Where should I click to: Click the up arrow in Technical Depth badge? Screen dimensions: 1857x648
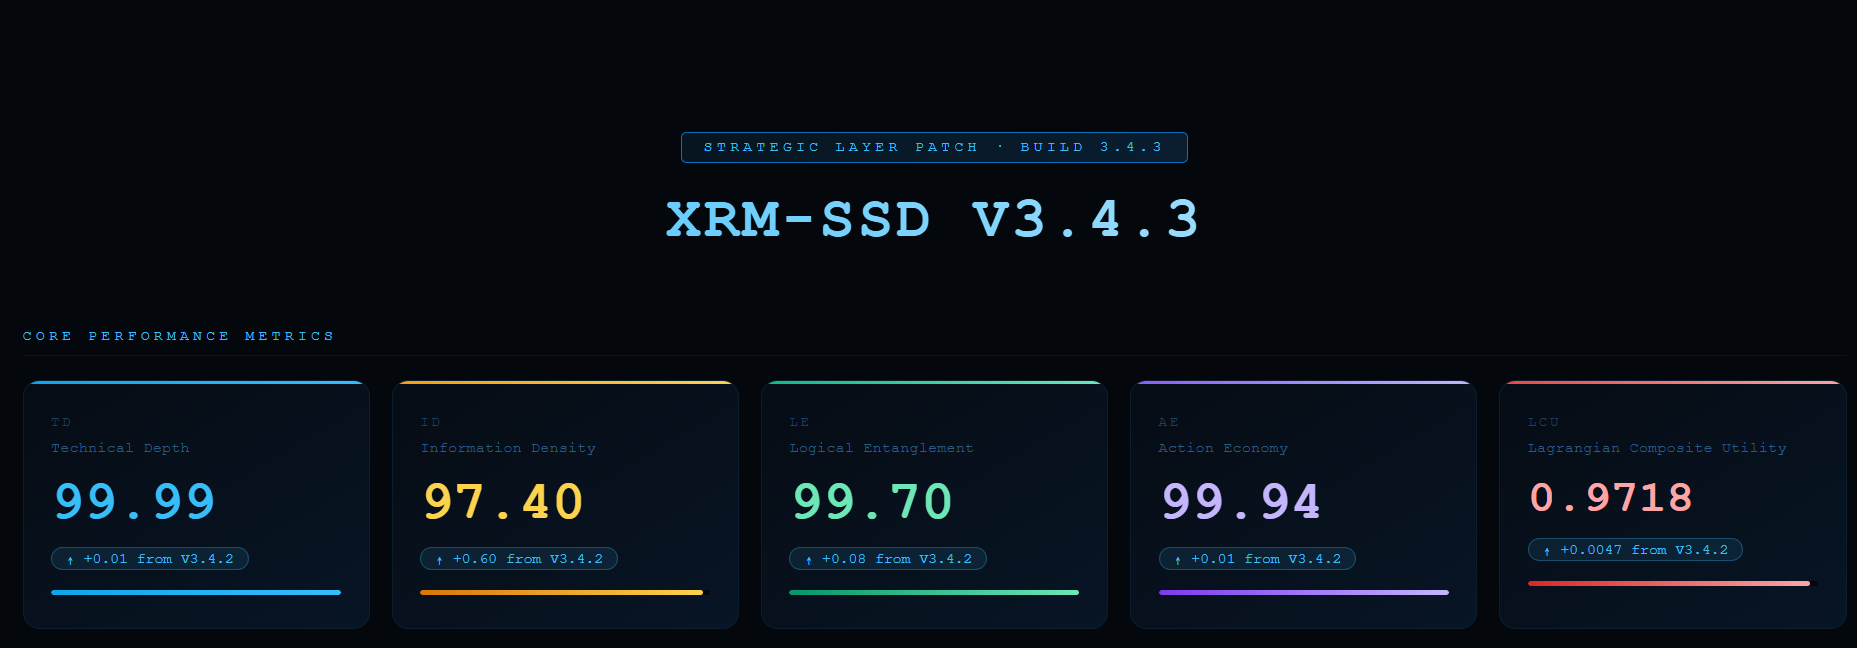[70, 560]
